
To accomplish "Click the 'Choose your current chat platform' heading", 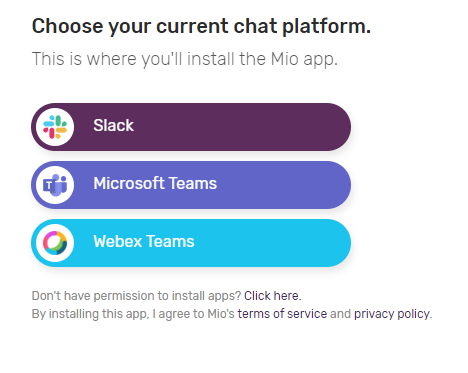I will pos(201,27).
